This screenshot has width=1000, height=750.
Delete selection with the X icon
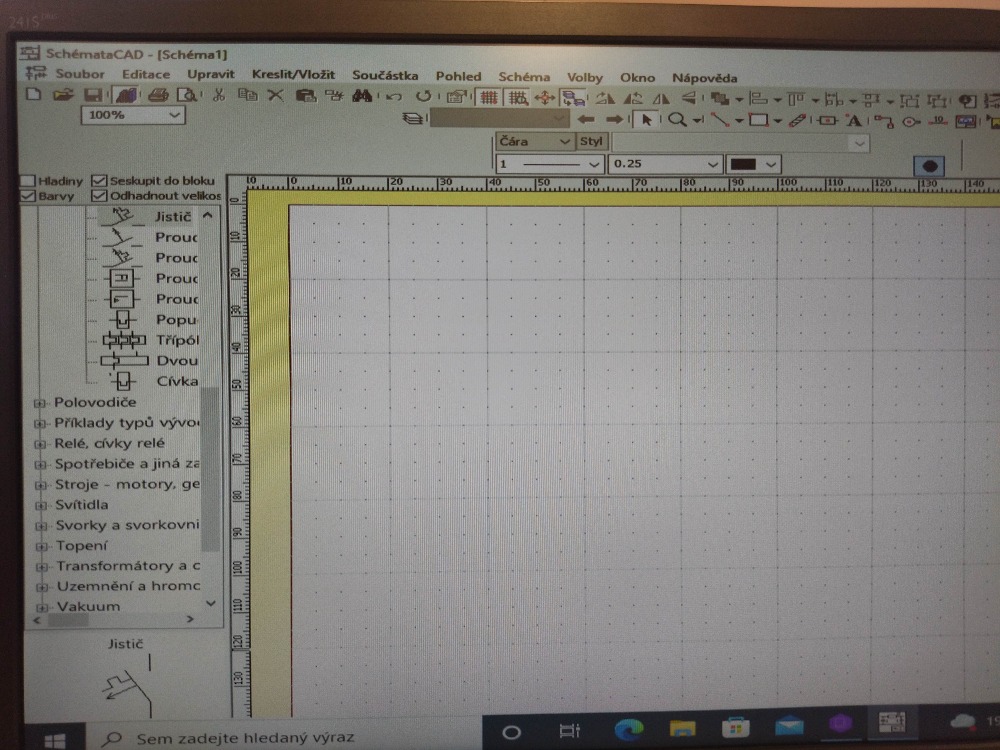[x=275, y=96]
